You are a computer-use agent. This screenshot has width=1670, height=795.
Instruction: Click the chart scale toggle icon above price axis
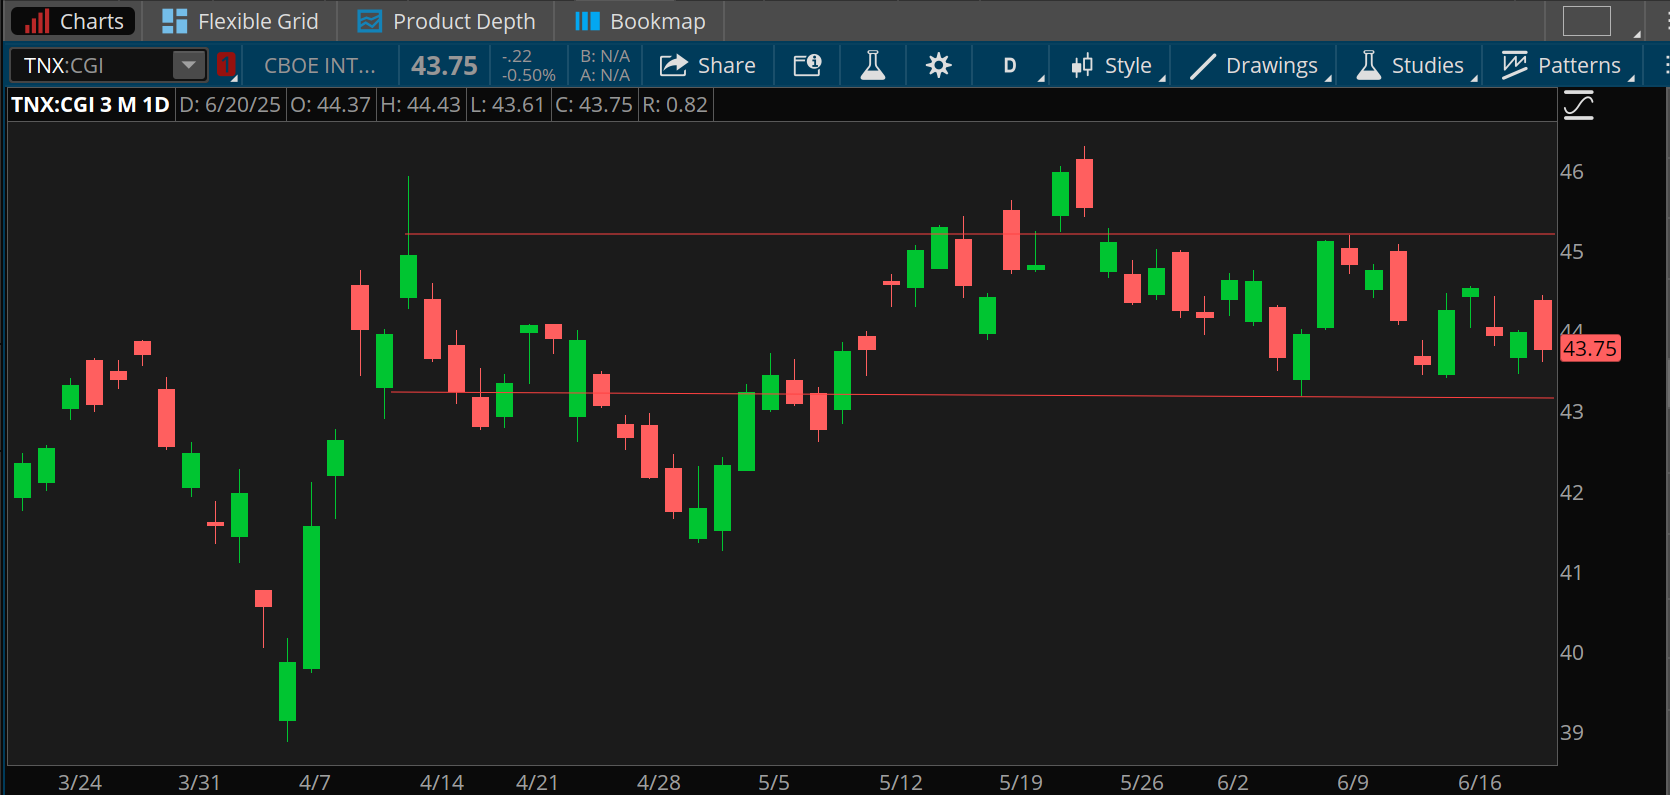[1579, 104]
